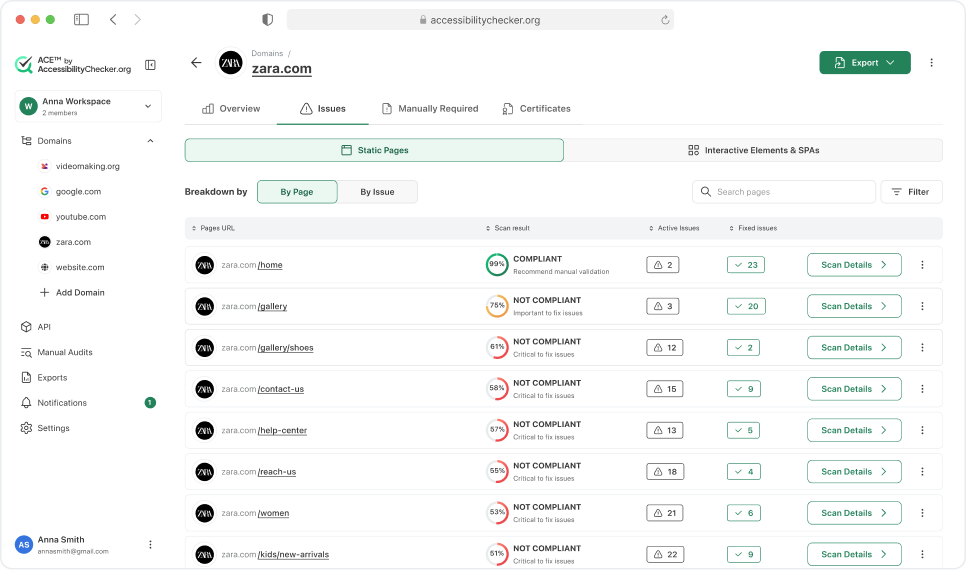Screen dimensions: 966x570
Task: Sort by Scan result column
Action: (508, 228)
